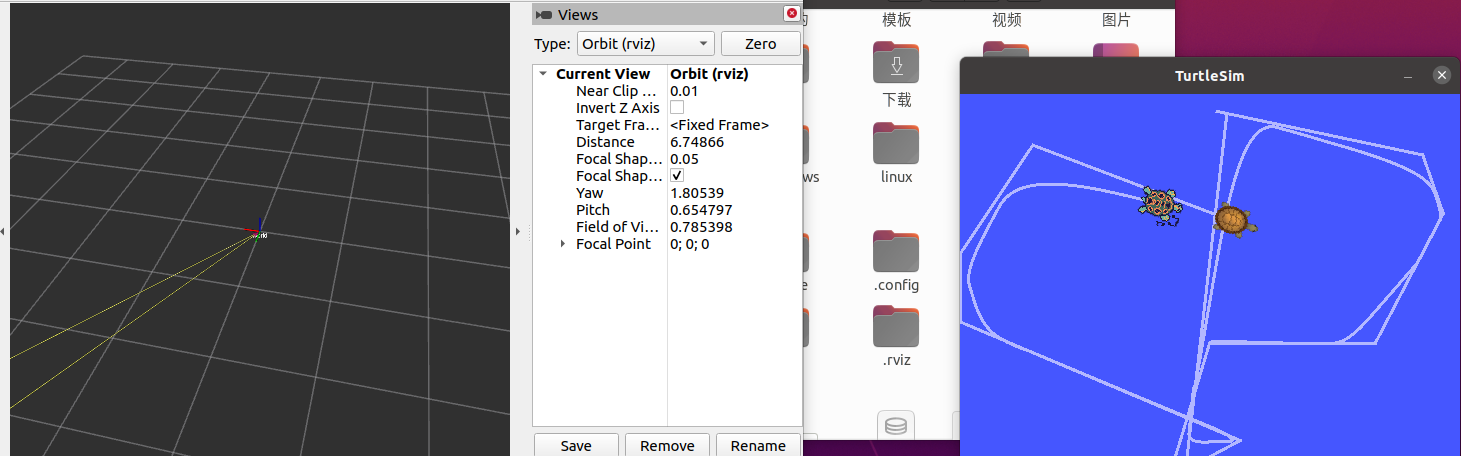Select the Distance value 6.74866

(697, 142)
